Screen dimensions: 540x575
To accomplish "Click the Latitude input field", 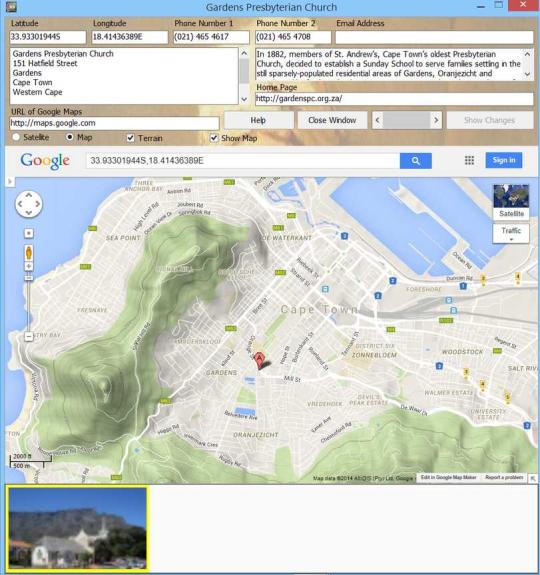I will [48, 37].
